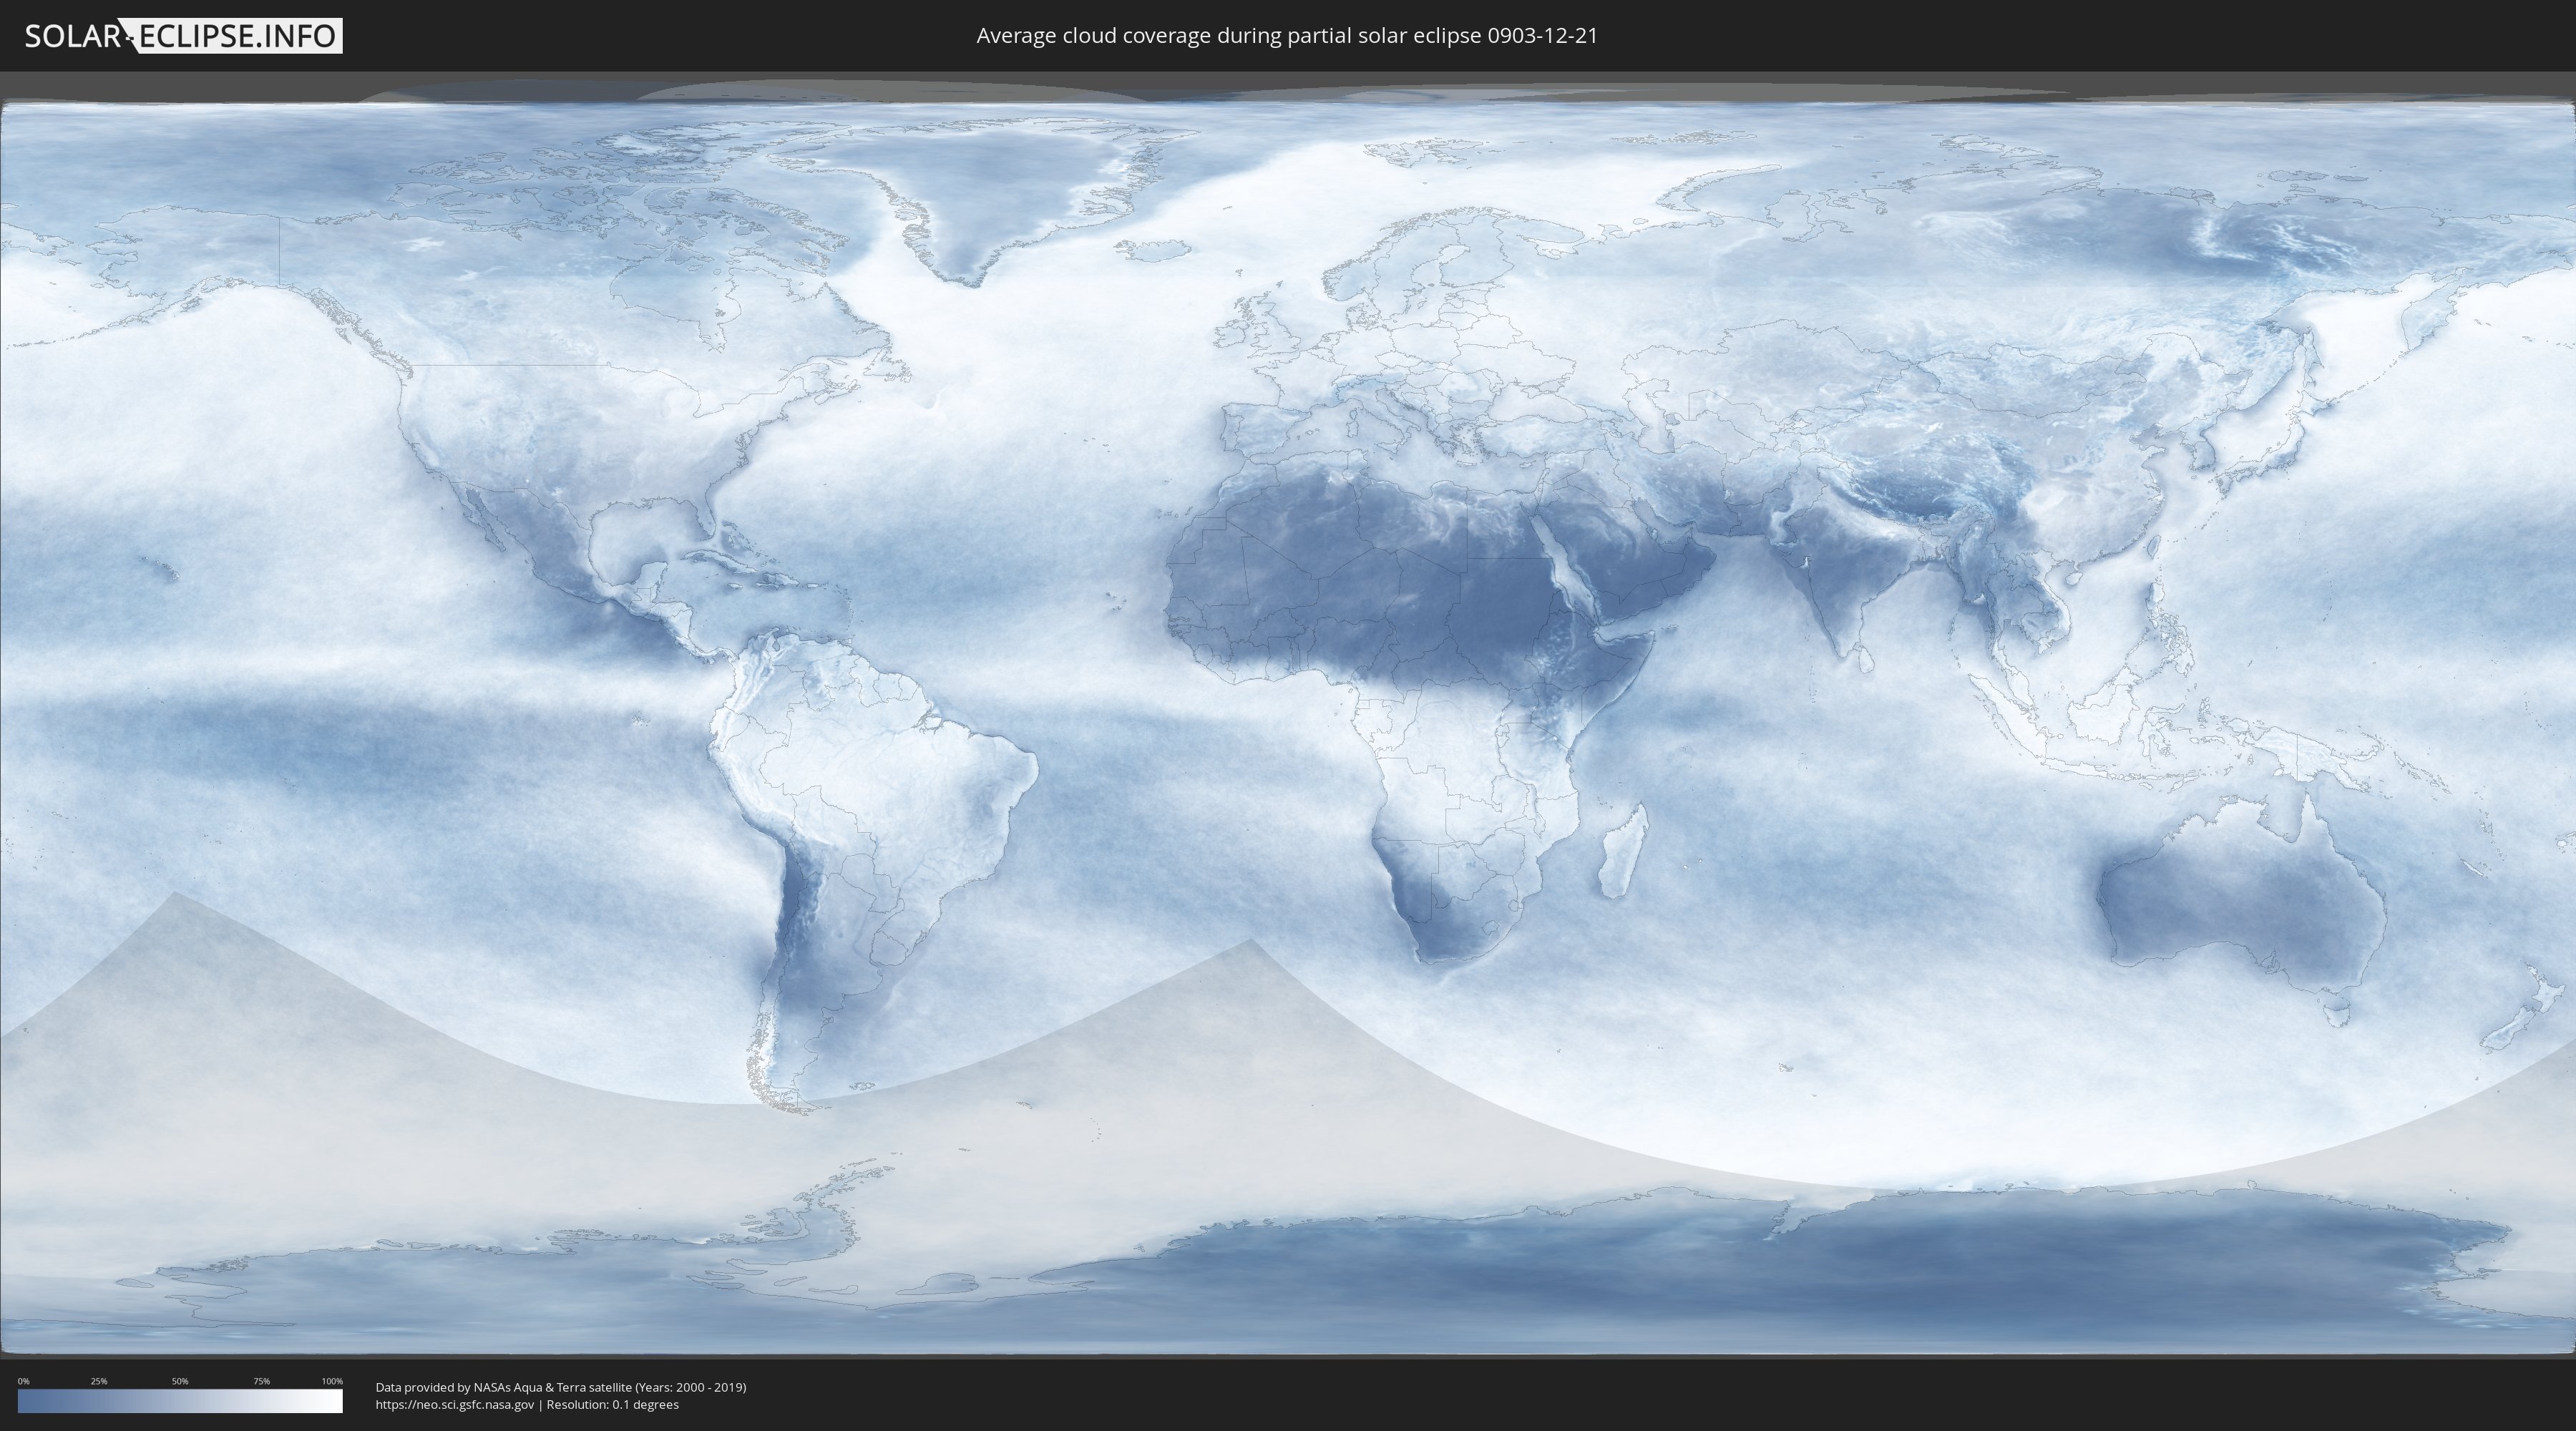Click the average cloud coverage title text
This screenshot has width=2576, height=1431.
tap(1286, 36)
